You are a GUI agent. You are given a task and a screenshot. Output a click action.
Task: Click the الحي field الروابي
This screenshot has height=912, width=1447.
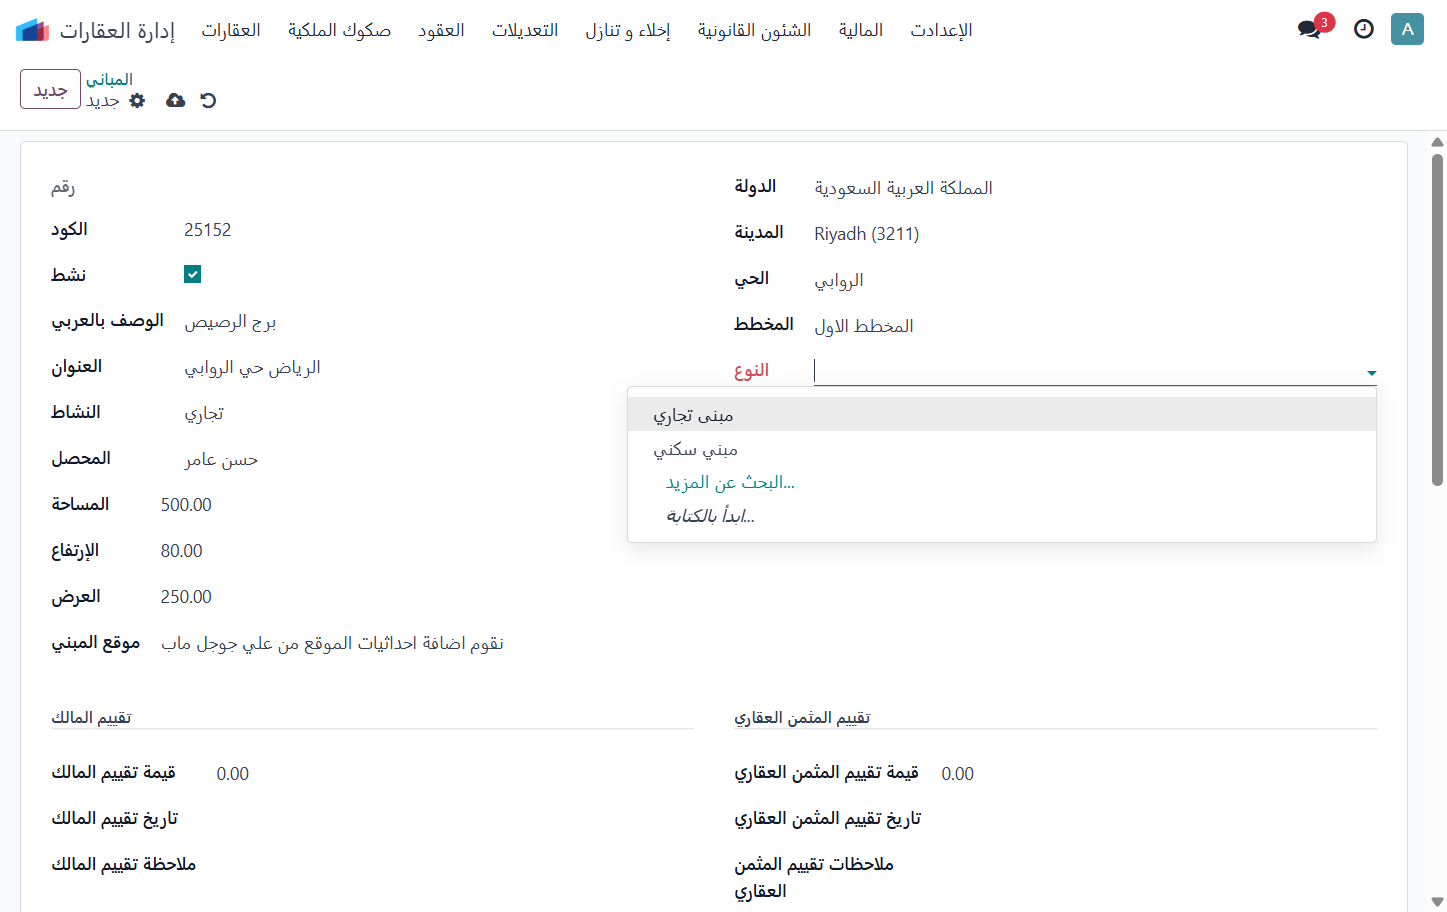tap(838, 280)
